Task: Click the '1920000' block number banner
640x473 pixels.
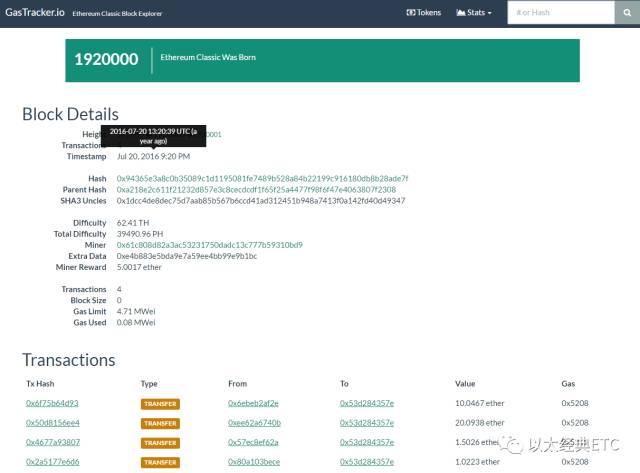Action: click(x=106, y=60)
